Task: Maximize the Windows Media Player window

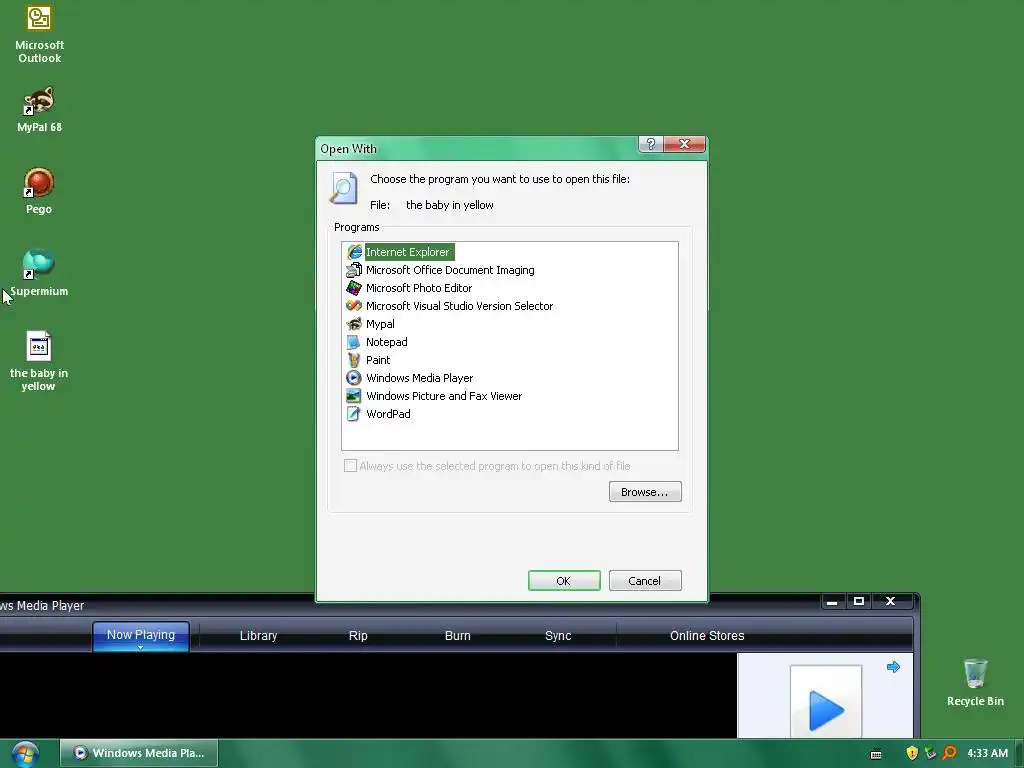Action: (x=859, y=601)
